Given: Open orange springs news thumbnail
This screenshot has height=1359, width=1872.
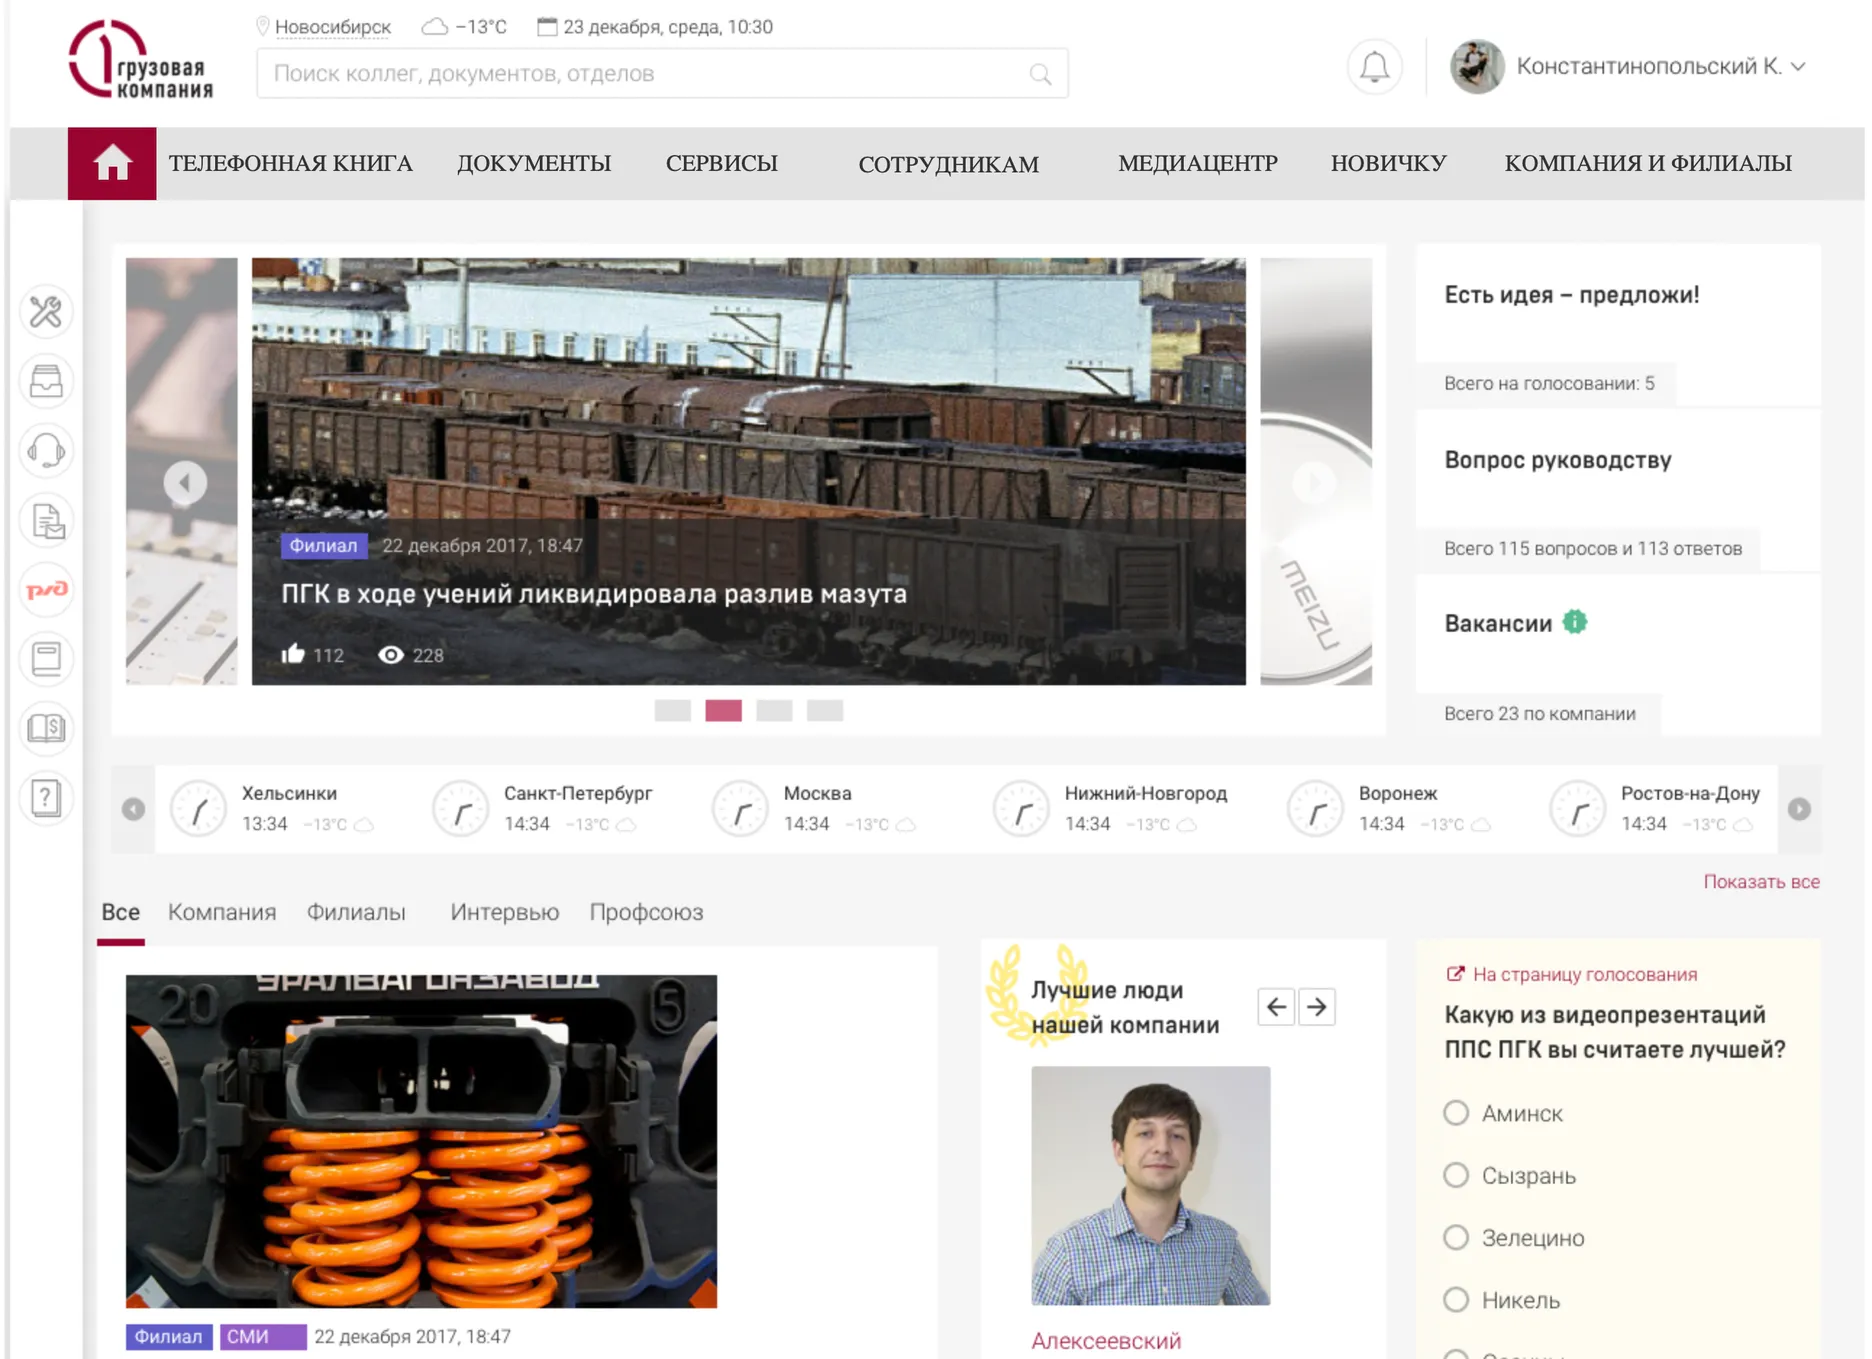Looking at the screenshot, I should [x=421, y=1141].
